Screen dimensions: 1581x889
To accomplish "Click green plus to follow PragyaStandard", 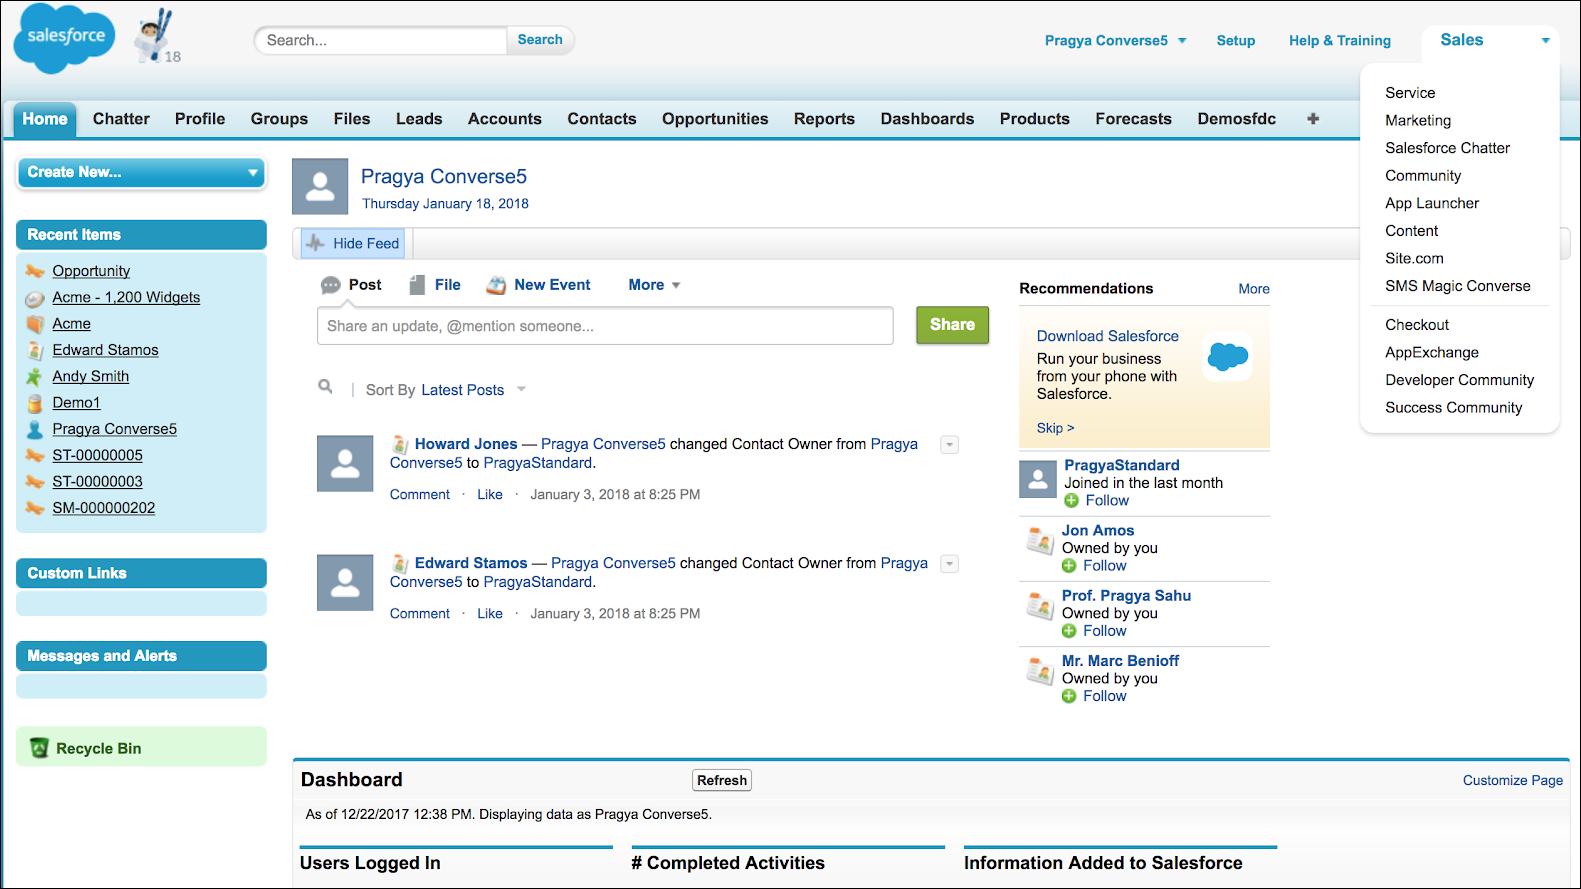I will tap(1072, 501).
